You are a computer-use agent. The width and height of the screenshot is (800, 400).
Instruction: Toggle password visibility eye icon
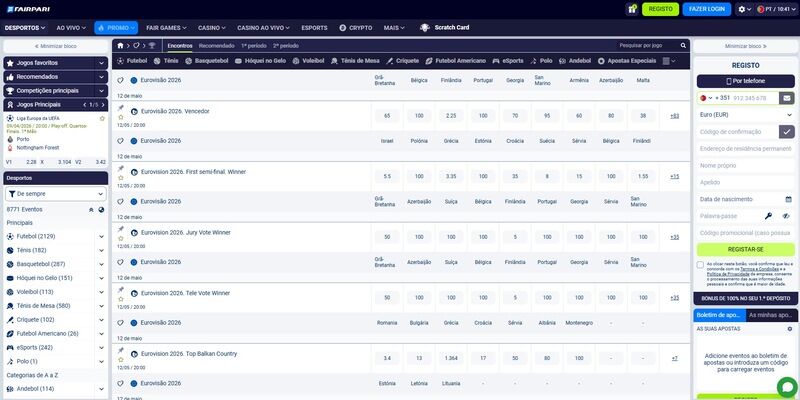(x=786, y=216)
